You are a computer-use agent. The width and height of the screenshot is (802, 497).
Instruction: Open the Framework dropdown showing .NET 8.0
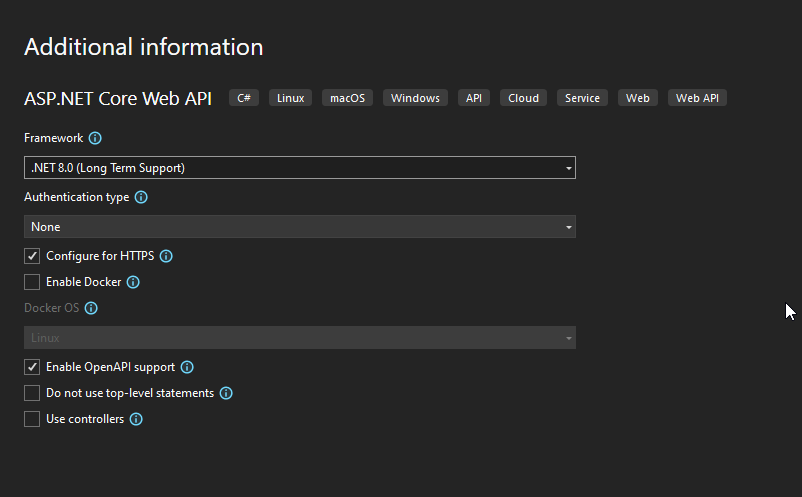[299, 168]
